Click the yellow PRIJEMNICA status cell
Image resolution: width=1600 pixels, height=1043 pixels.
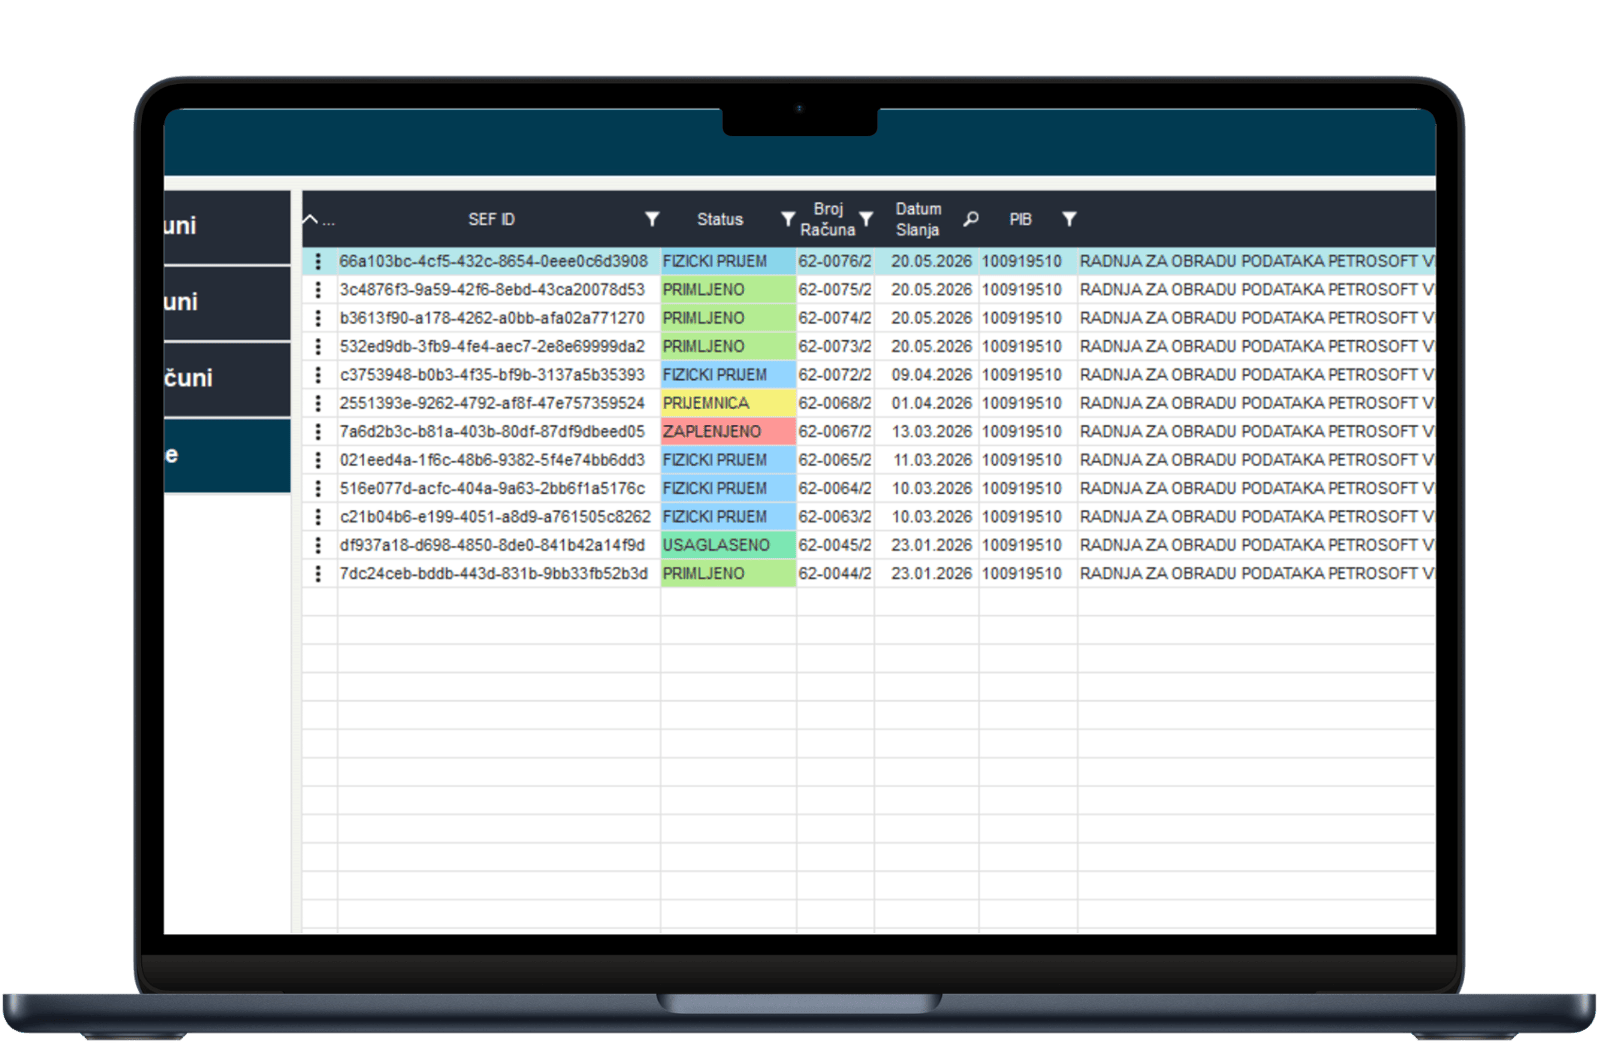728,403
